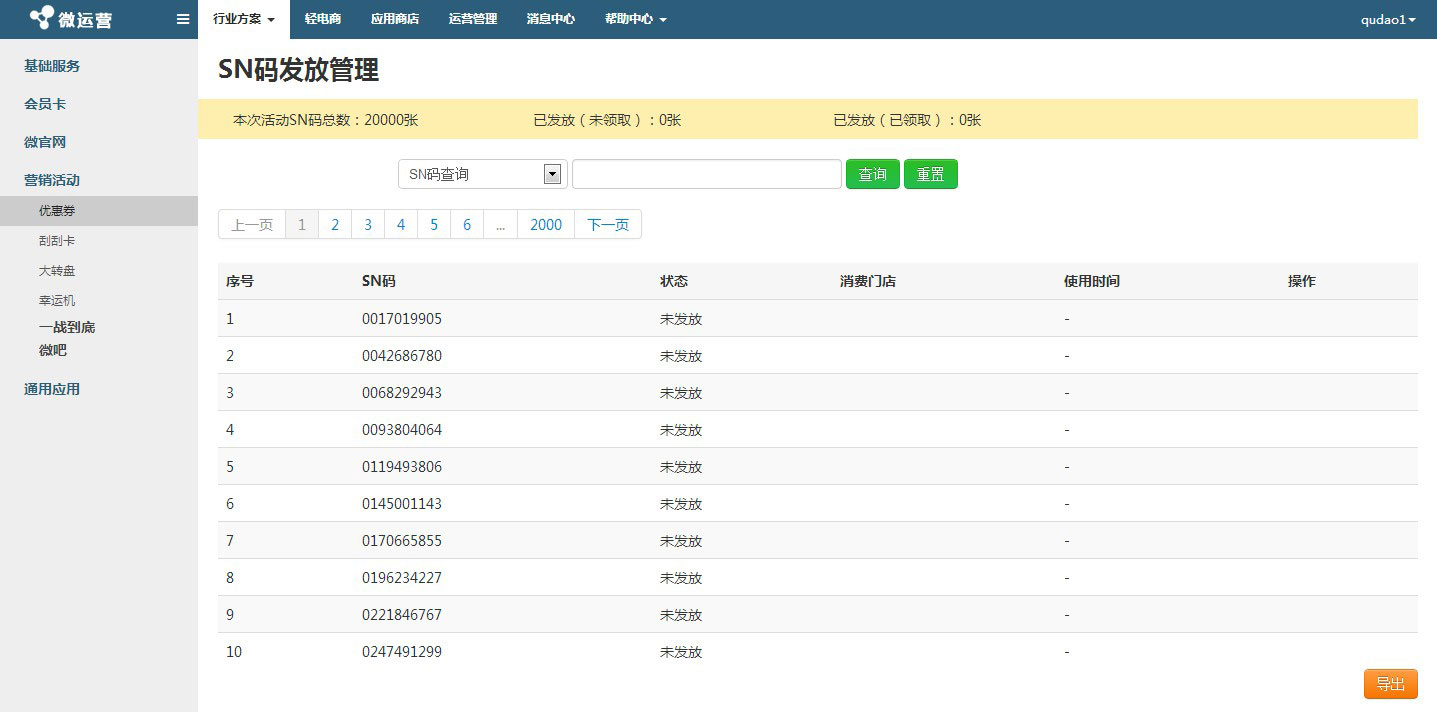Select page 1 in pagination
Viewport: 1437px width, 712px height.
tap(302, 224)
